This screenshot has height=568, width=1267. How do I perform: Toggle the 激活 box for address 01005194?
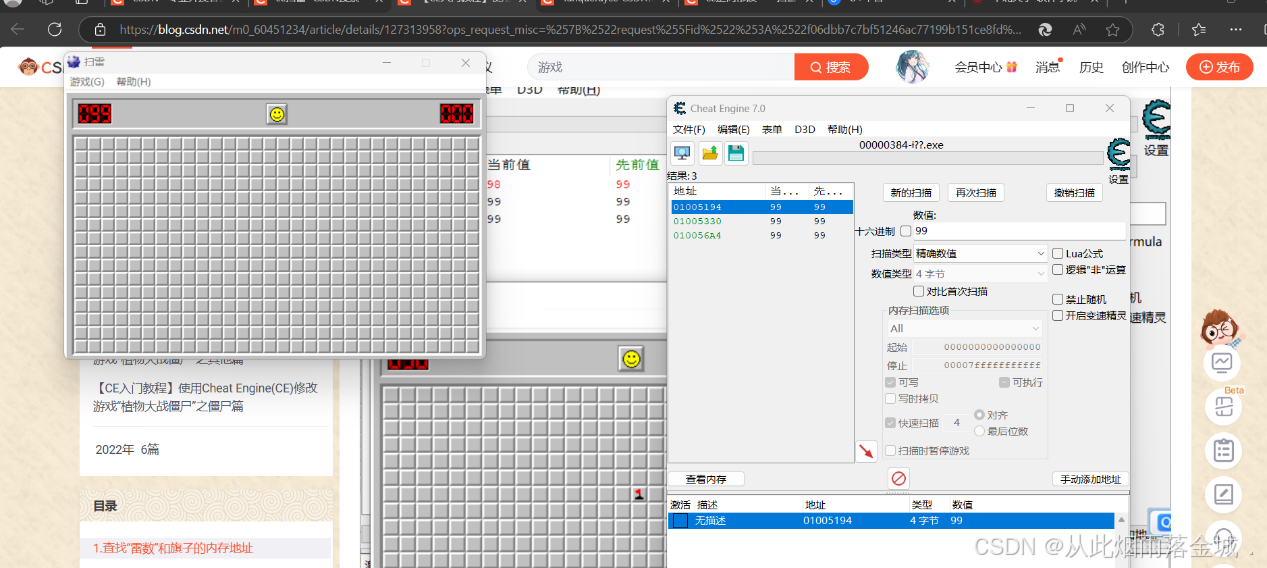point(680,521)
